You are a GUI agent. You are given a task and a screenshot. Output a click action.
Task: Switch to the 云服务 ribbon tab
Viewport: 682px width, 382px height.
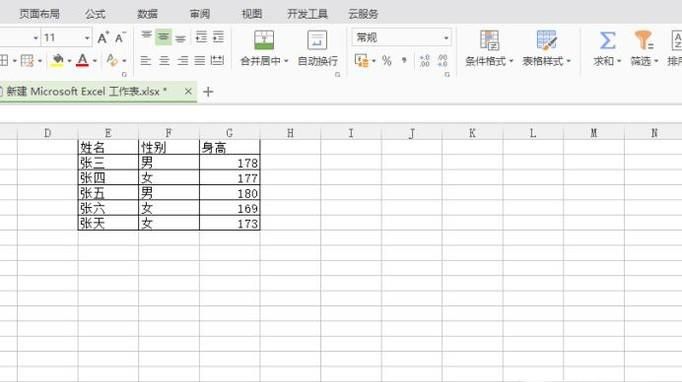[363, 14]
